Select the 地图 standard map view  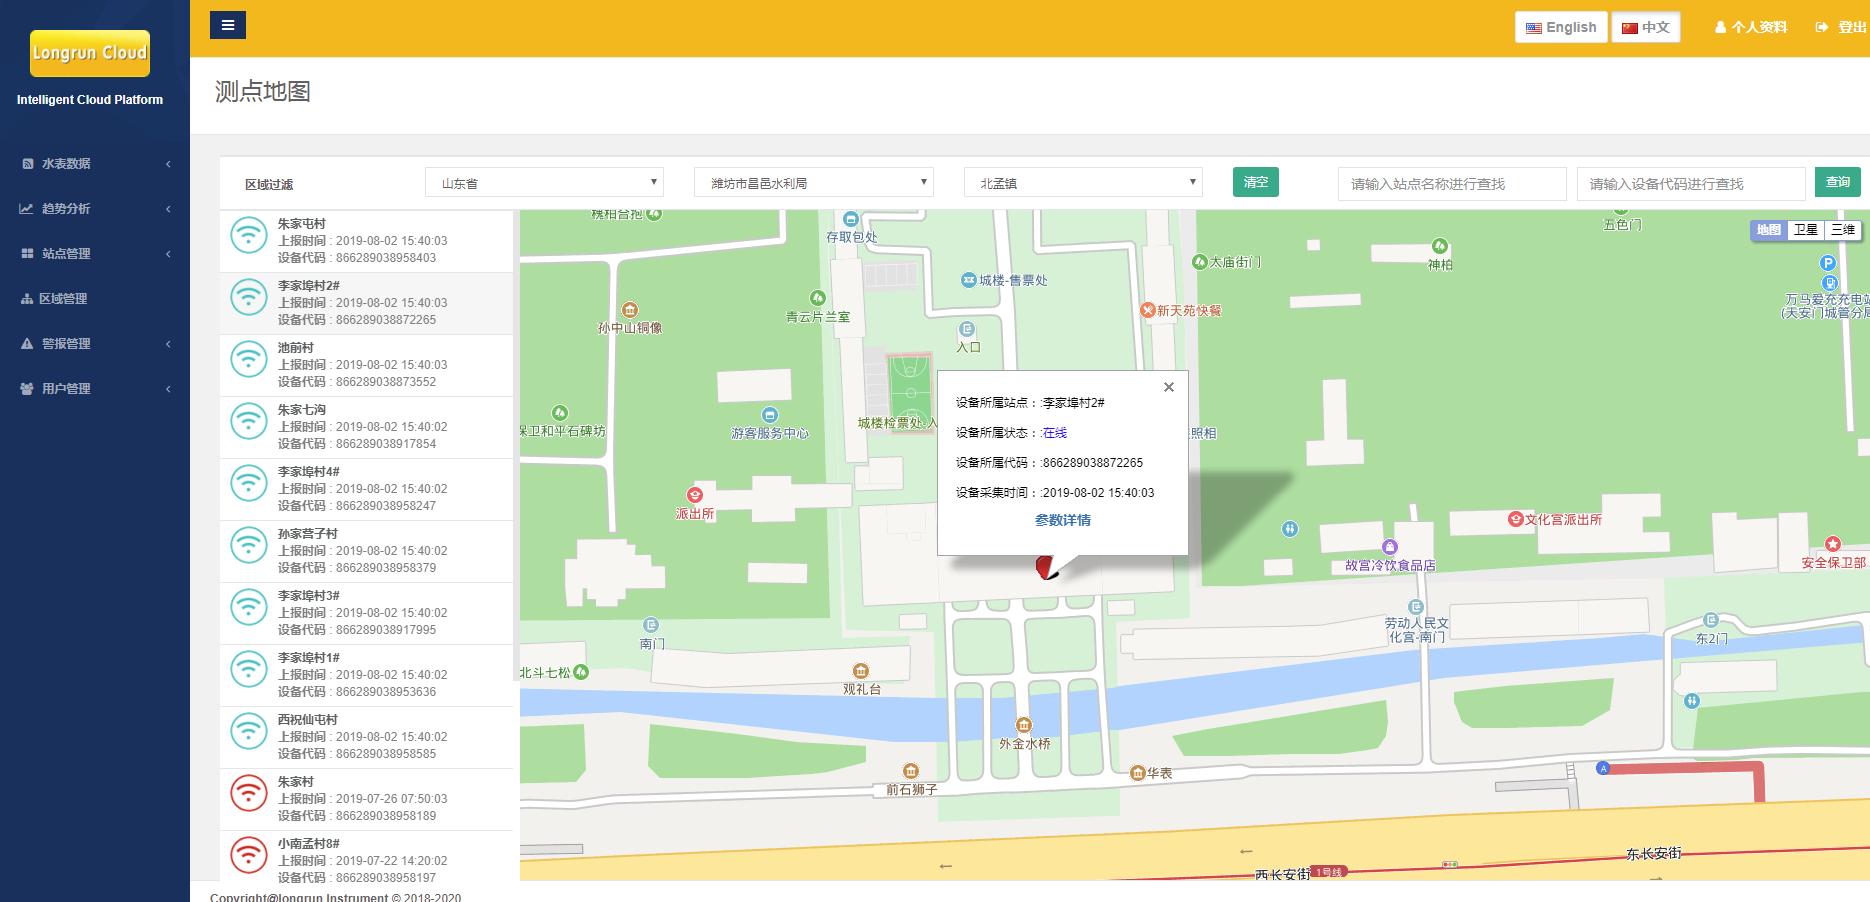pyautogui.click(x=1768, y=230)
